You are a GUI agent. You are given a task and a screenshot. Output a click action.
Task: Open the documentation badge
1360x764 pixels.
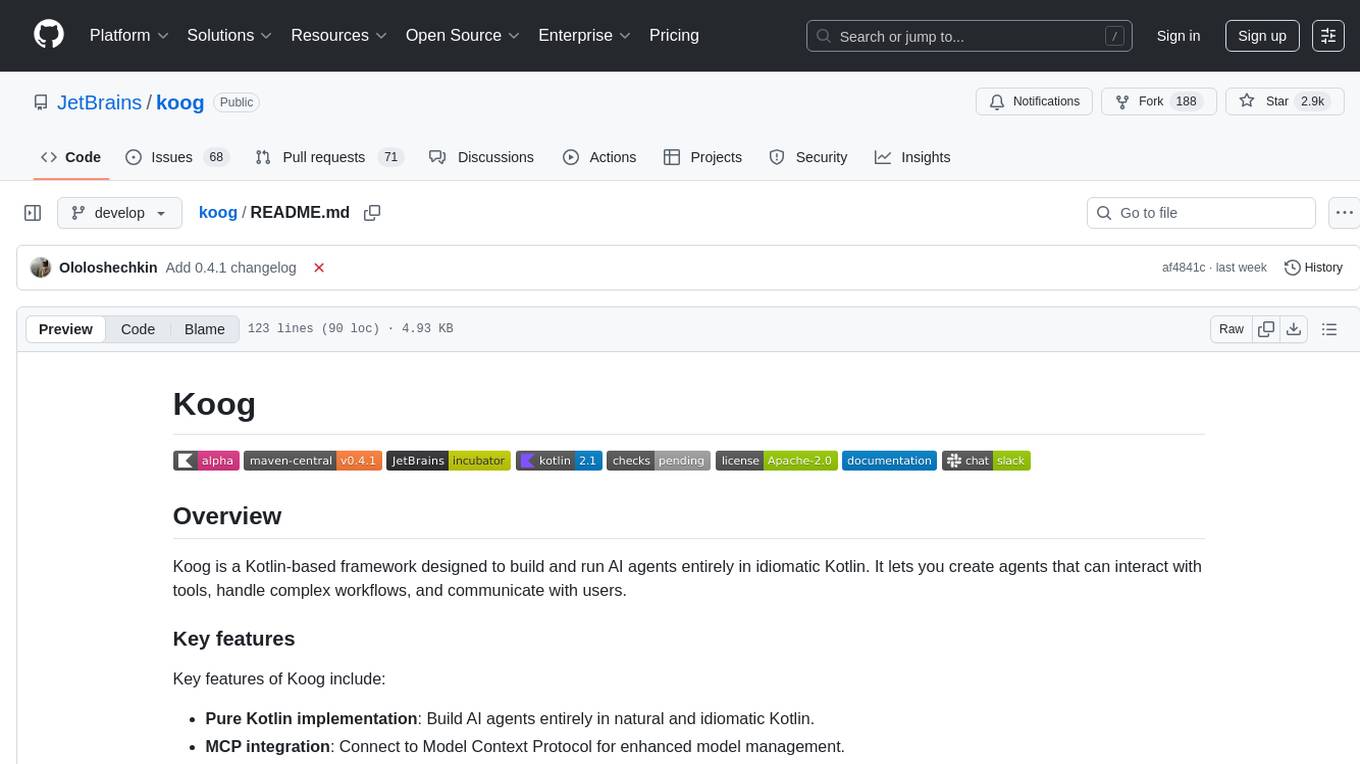click(x=889, y=461)
